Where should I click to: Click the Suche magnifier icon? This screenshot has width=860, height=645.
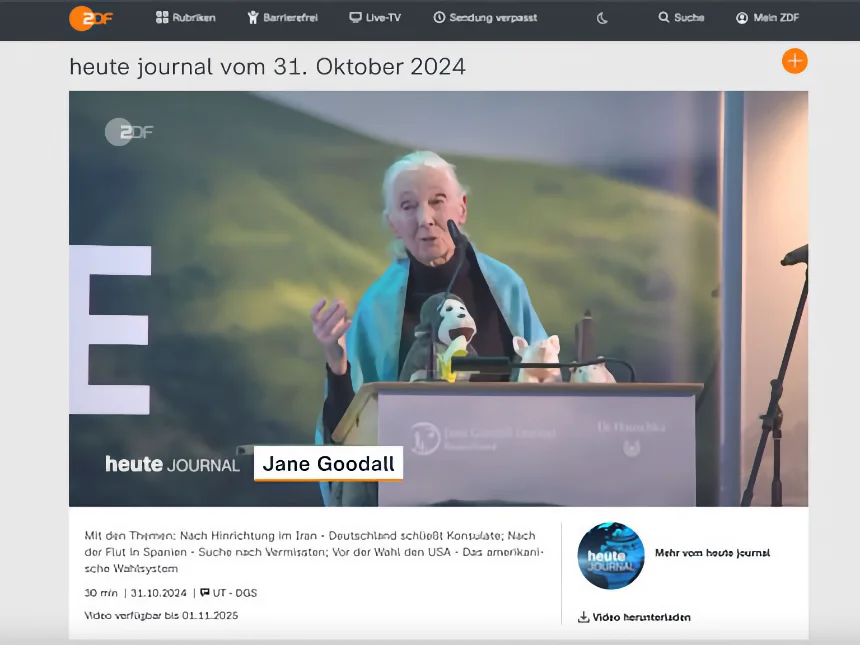664,18
